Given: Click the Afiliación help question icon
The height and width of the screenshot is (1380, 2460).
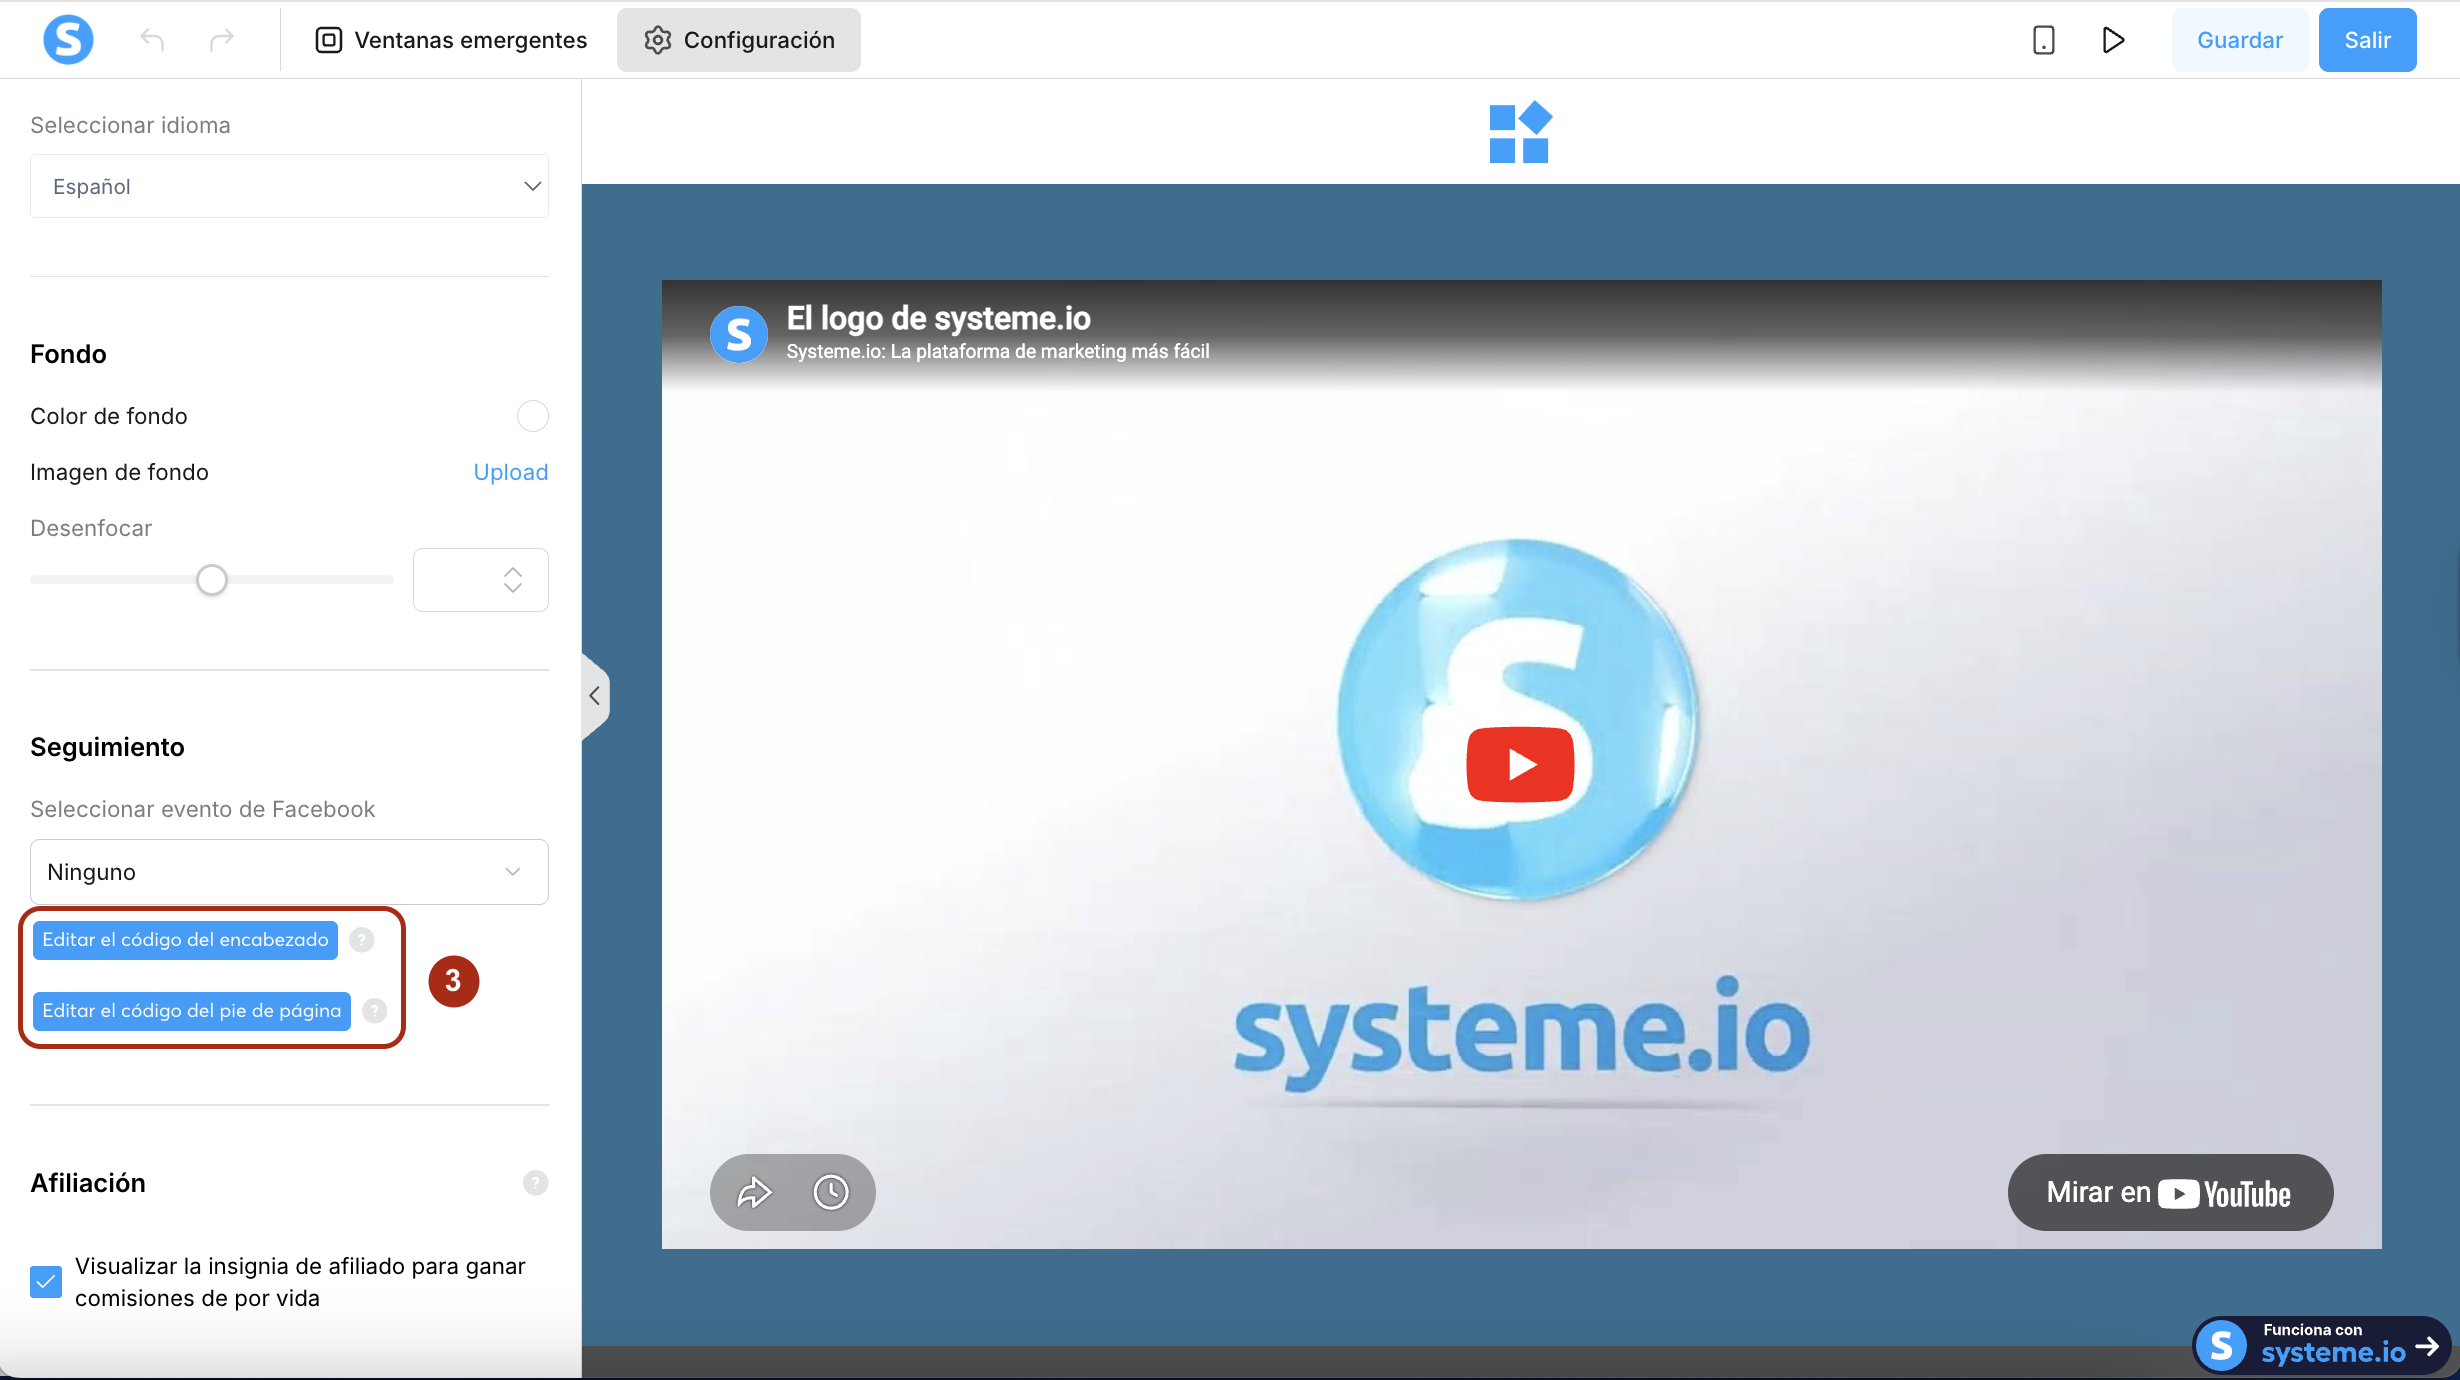Looking at the screenshot, I should (535, 1183).
